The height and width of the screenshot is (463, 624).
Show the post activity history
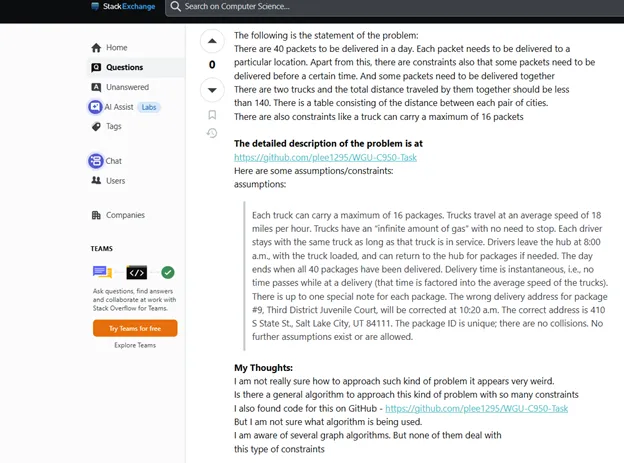(212, 133)
